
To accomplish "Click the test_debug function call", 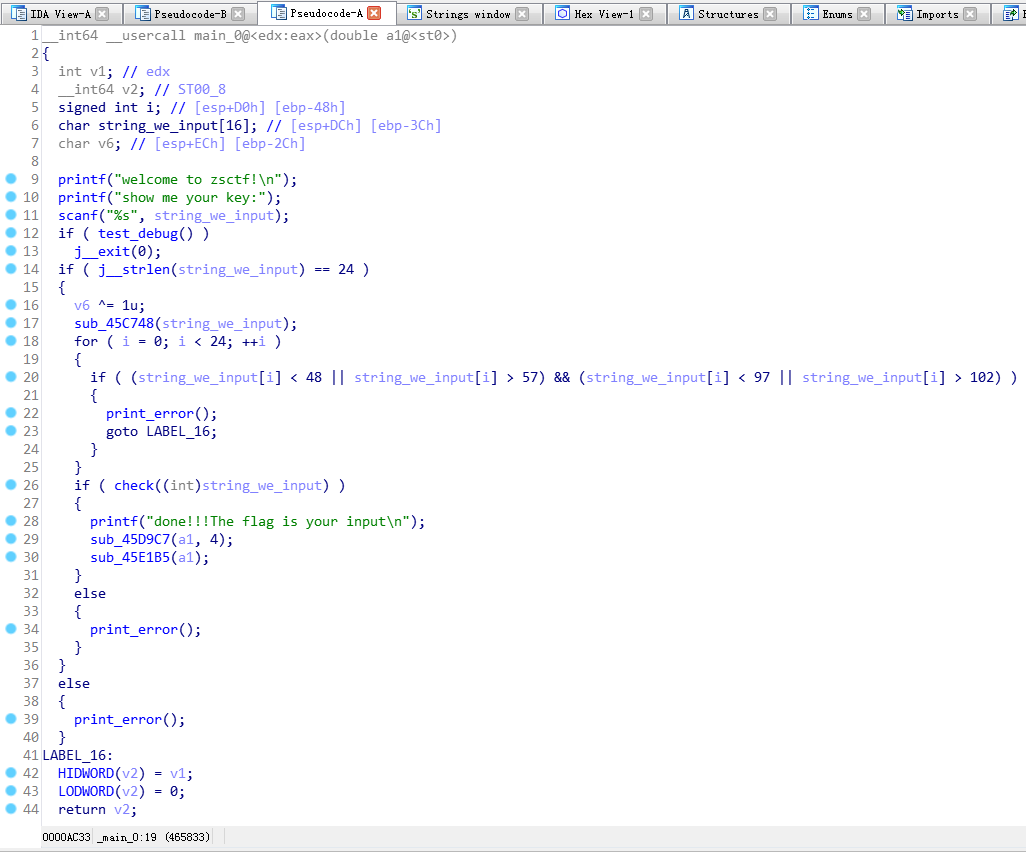I will coord(145,234).
